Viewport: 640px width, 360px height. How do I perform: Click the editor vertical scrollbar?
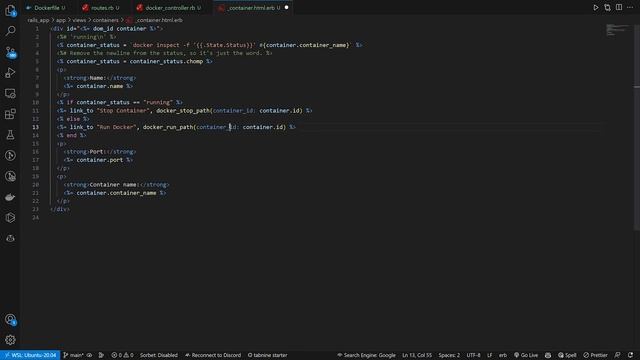[637, 127]
